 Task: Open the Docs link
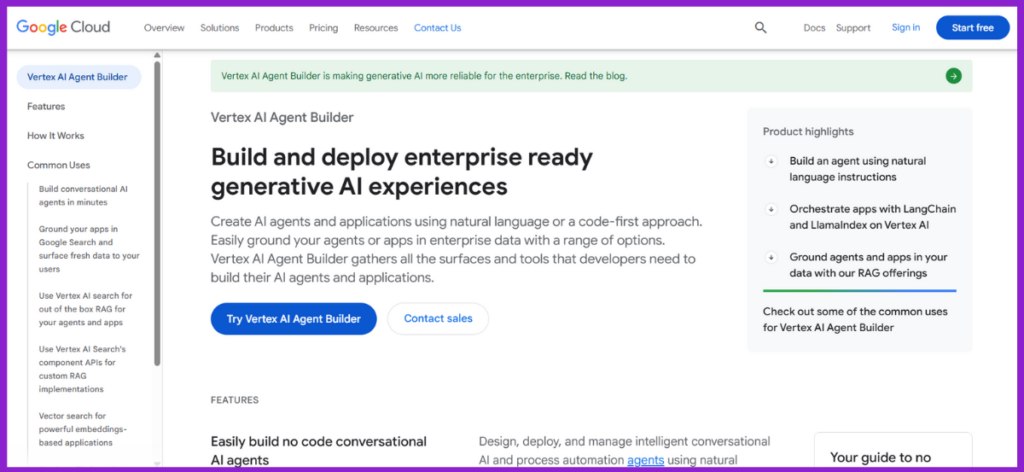tap(814, 28)
